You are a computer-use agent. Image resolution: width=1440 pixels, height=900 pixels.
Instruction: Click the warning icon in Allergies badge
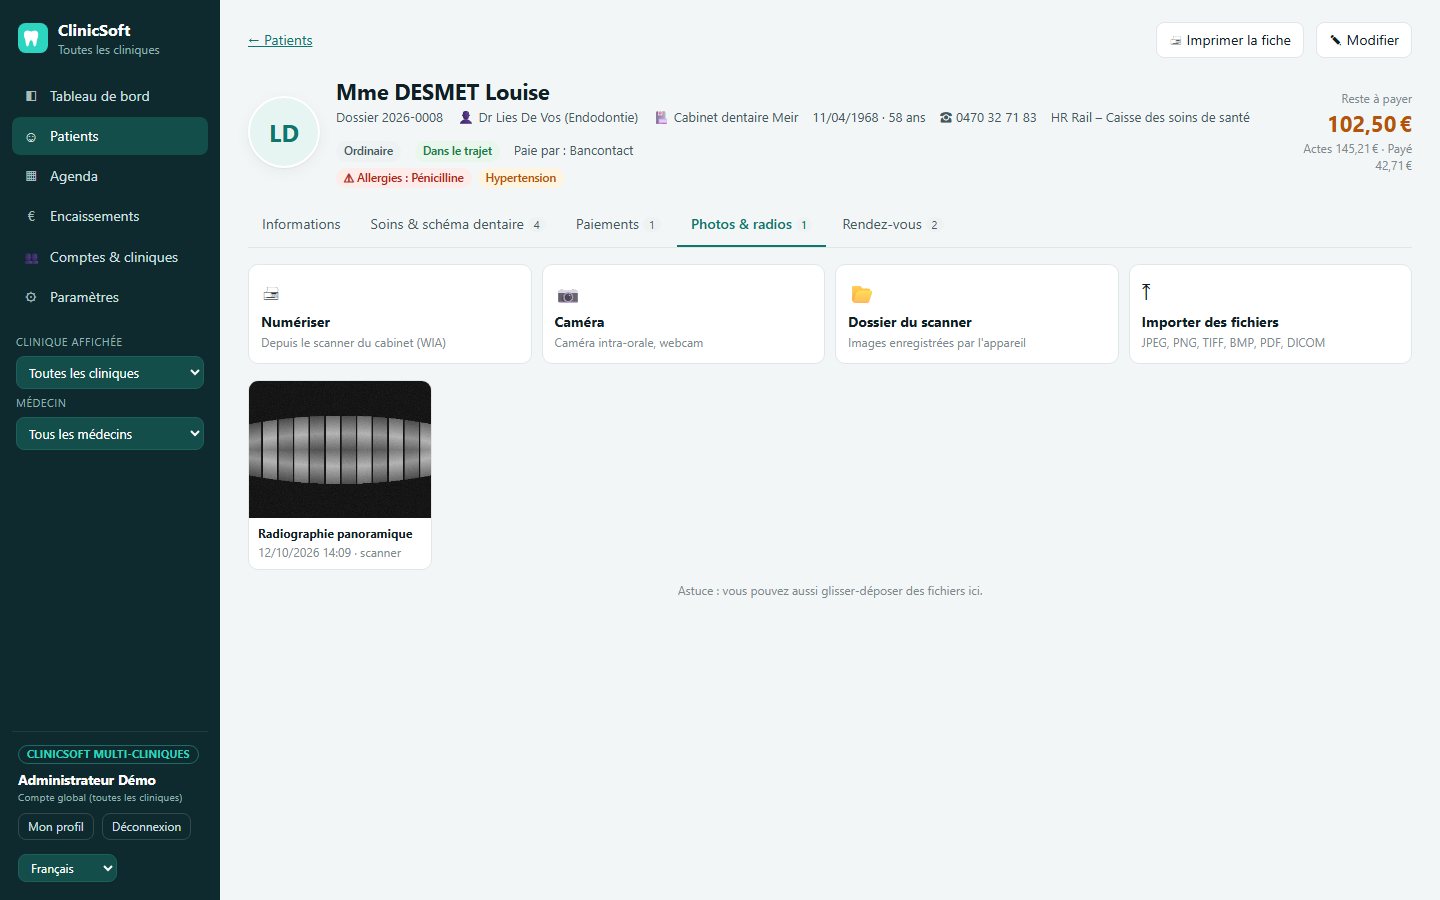pos(349,178)
